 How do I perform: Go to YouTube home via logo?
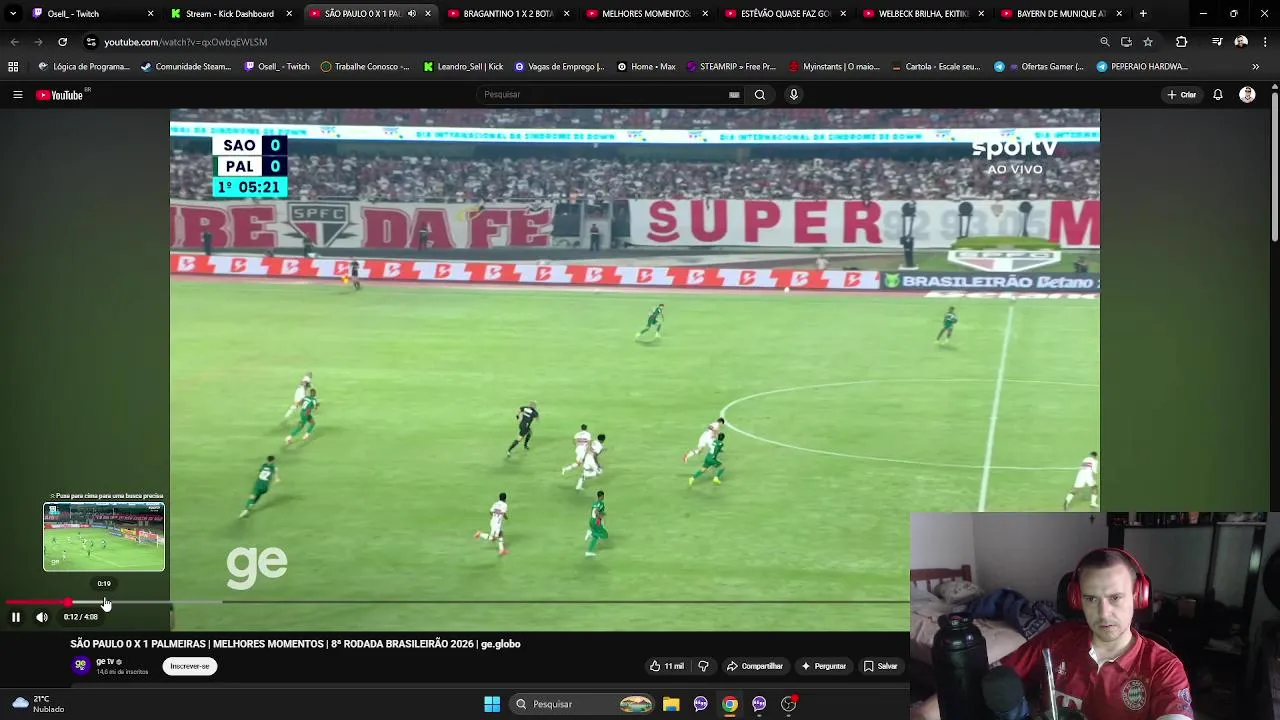(62, 95)
